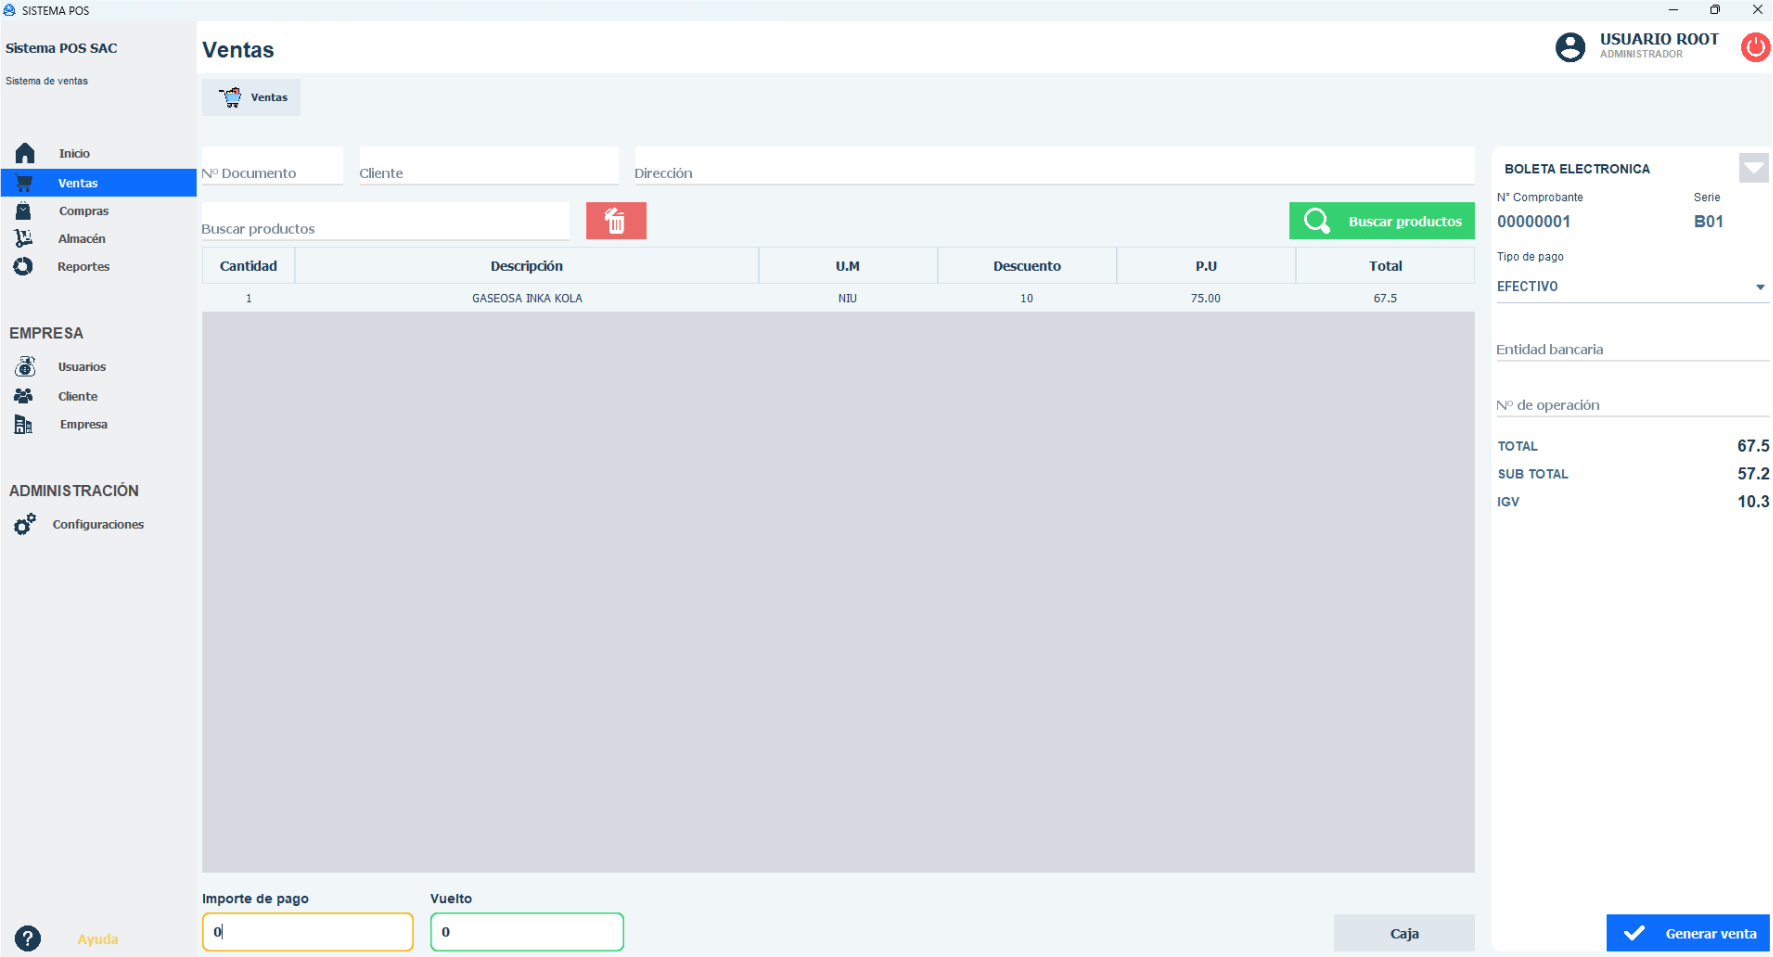This screenshot has width=1773, height=957.
Task: Go to Compras in the sidebar
Action: pyautogui.click(x=84, y=211)
